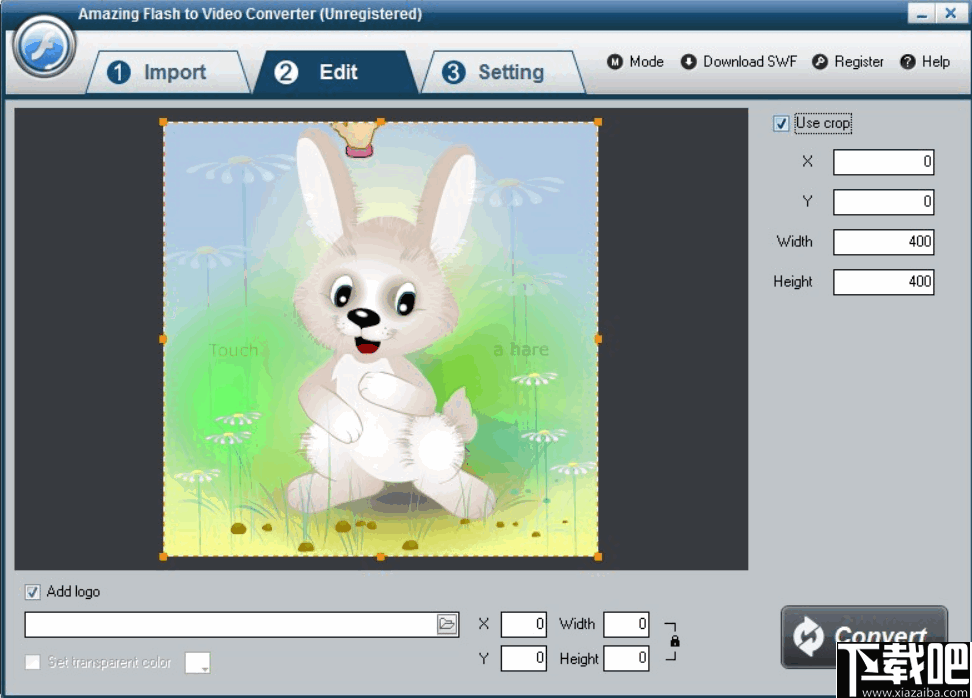
Task: Click the application logo in top-left corner
Action: (x=42, y=45)
